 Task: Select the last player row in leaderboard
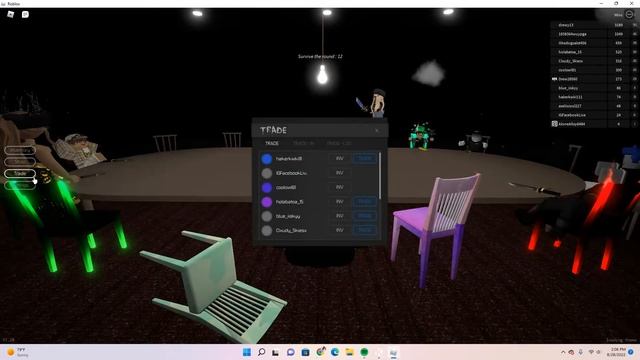(x=595, y=124)
